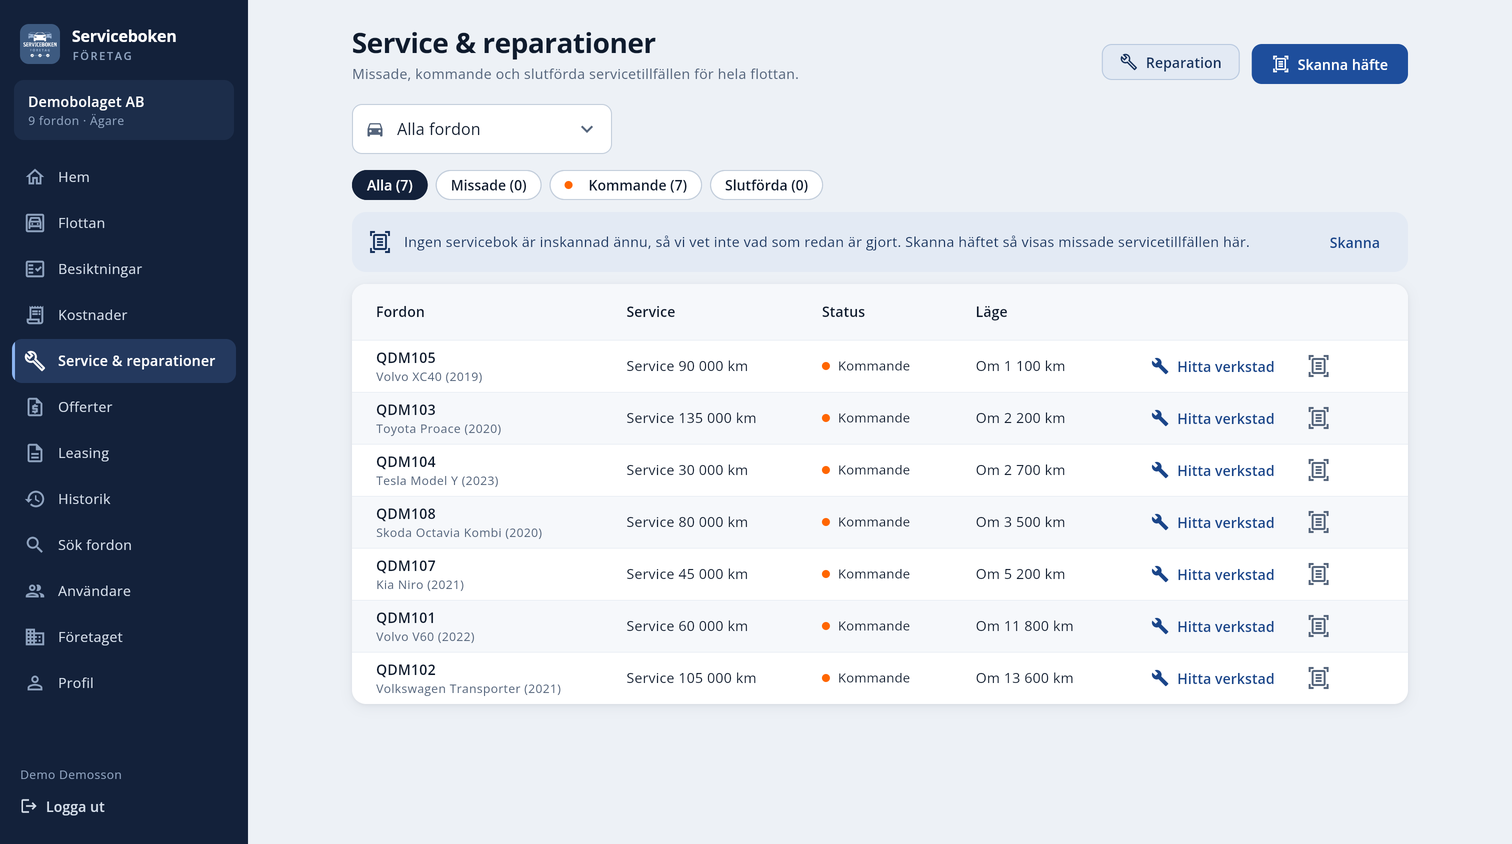The height and width of the screenshot is (844, 1512).
Task: Click the Historik clock icon
Action: click(35, 499)
